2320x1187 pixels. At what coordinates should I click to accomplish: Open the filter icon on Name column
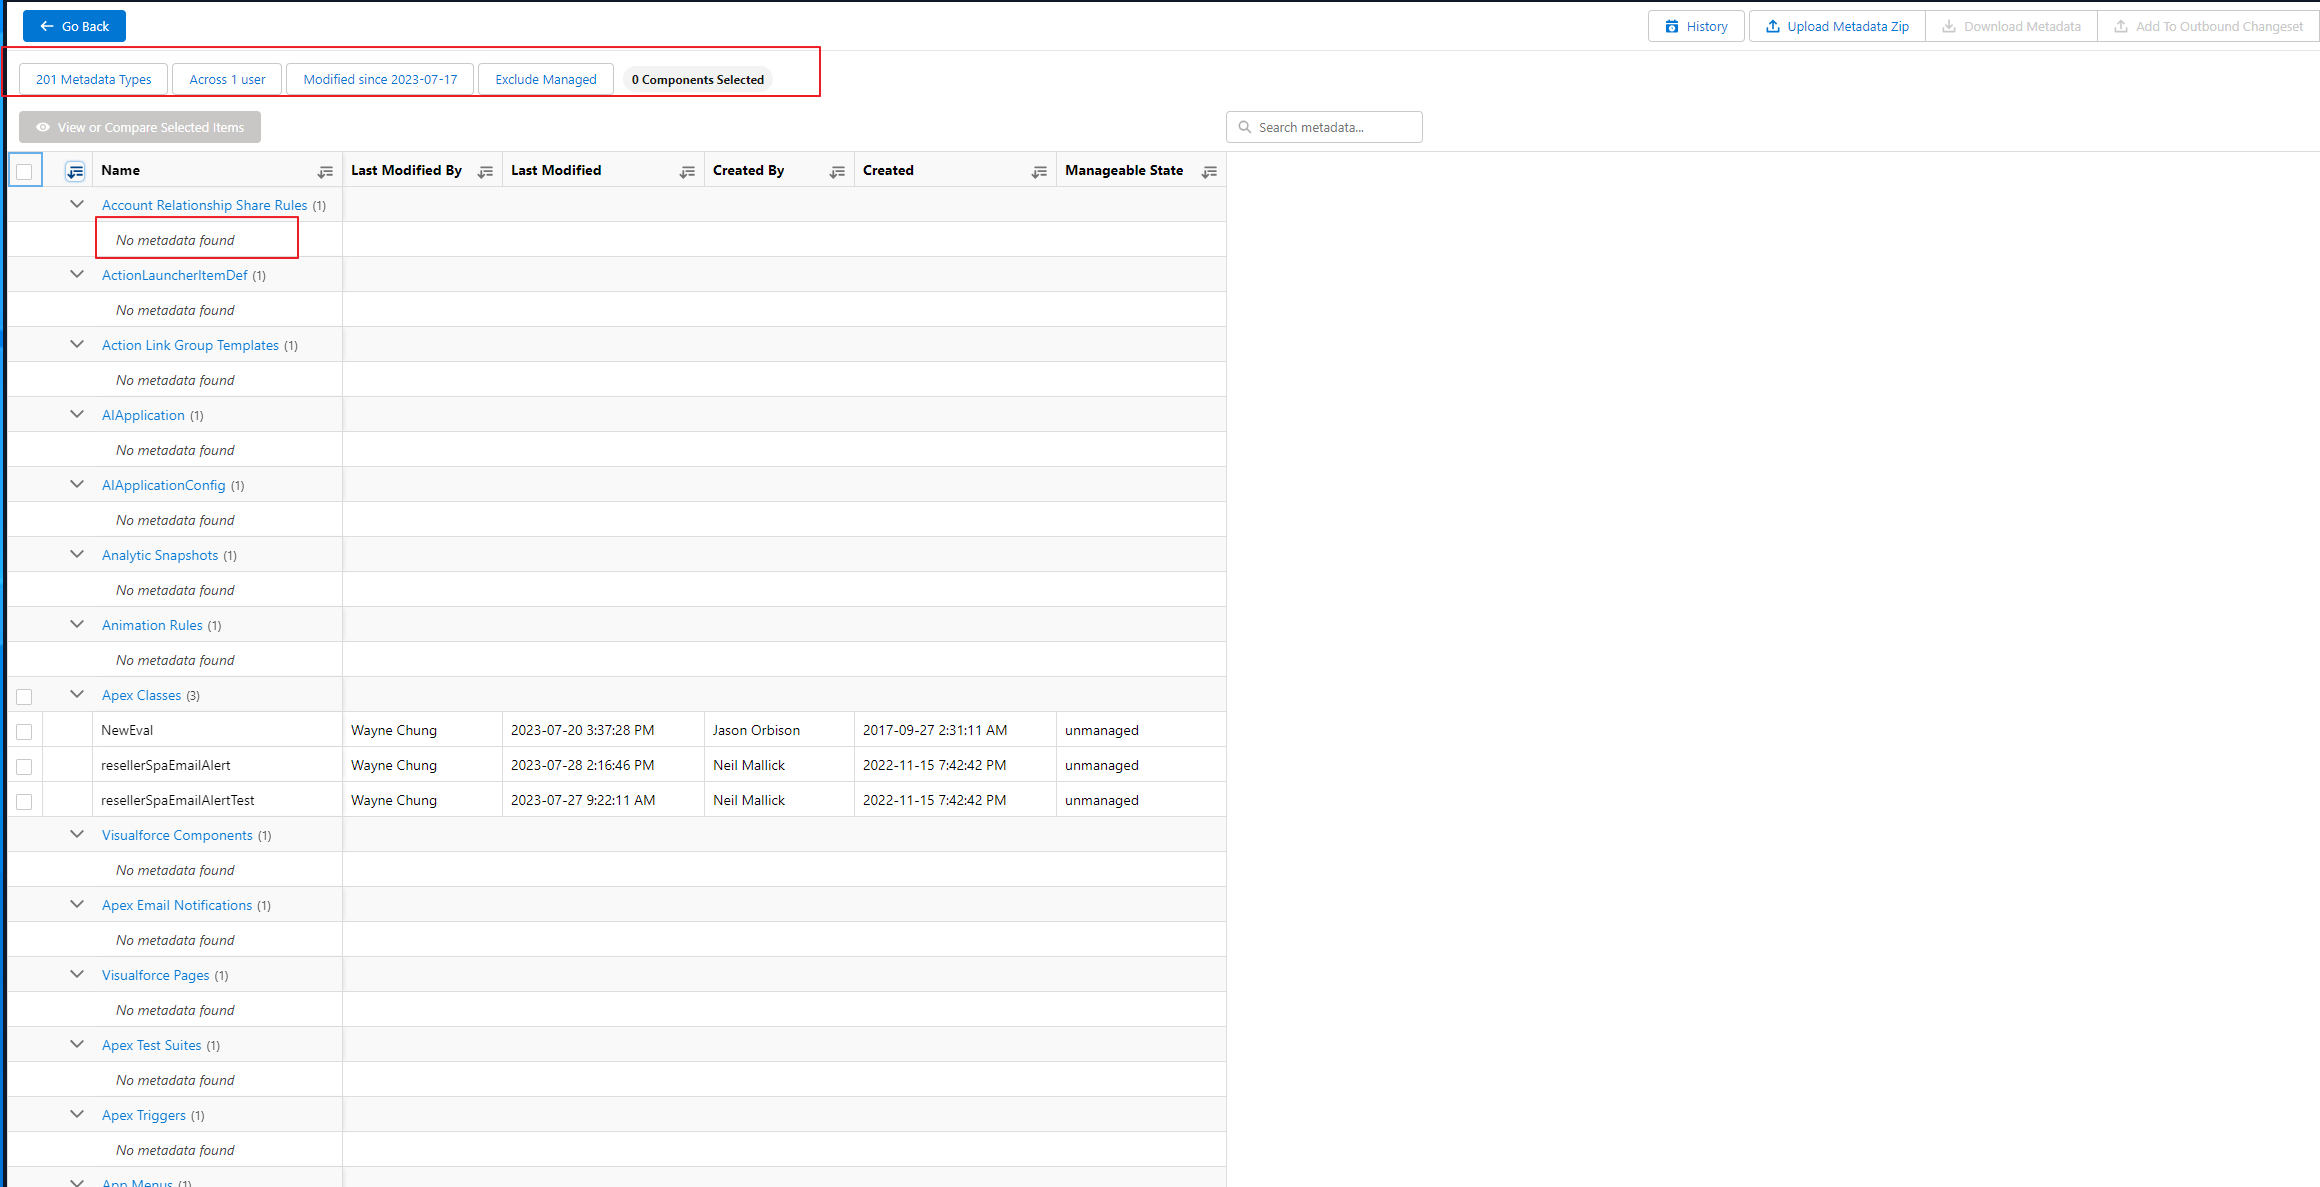tap(325, 171)
